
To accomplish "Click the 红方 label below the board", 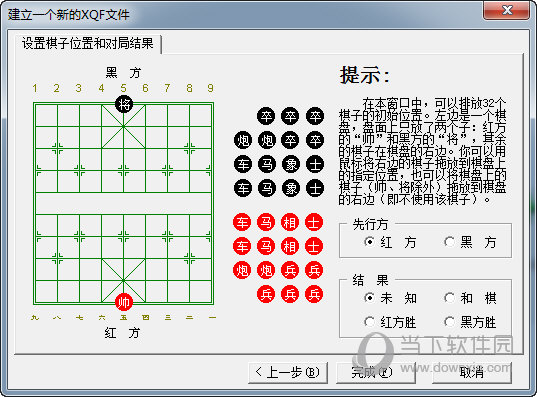I will coord(122,333).
